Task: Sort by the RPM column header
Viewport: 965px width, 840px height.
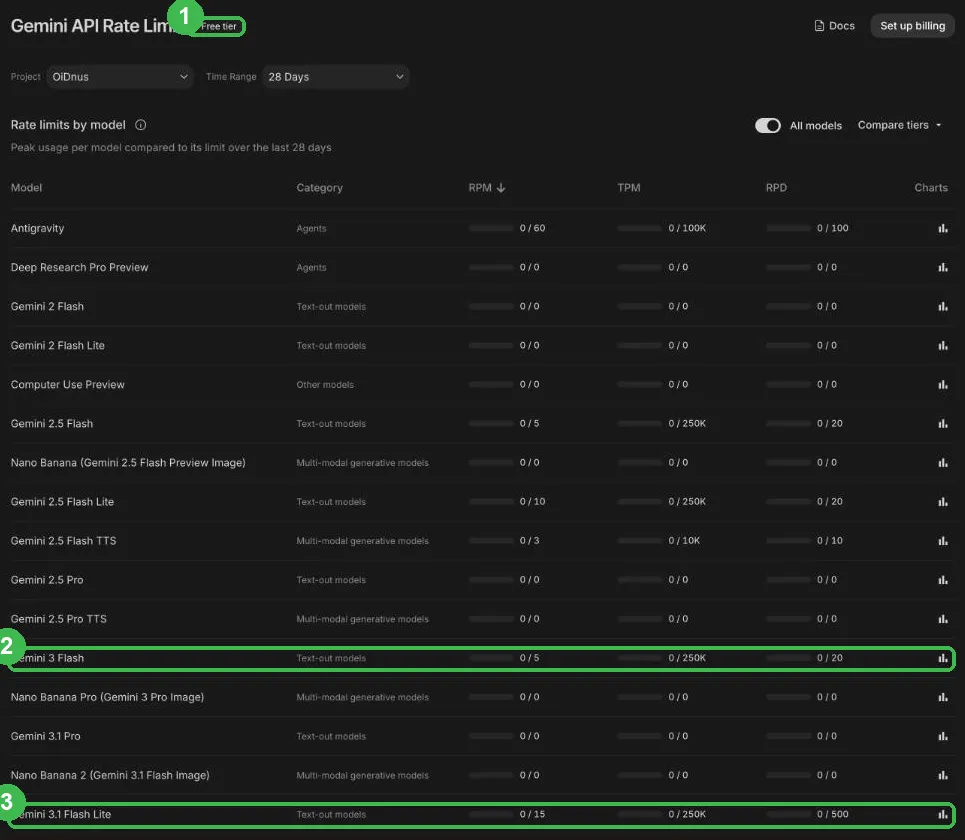Action: (486, 188)
